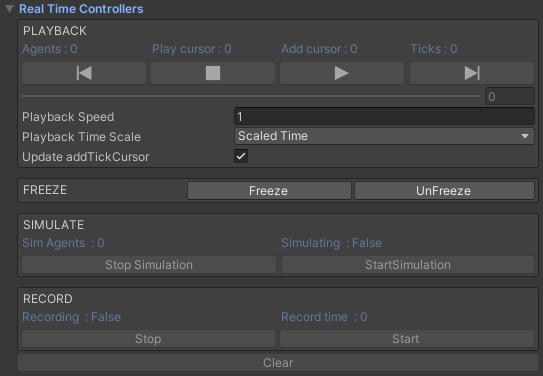Screen dimensions: 543x376
Task: Click the Playback Time Scale label
Action: coord(81,137)
